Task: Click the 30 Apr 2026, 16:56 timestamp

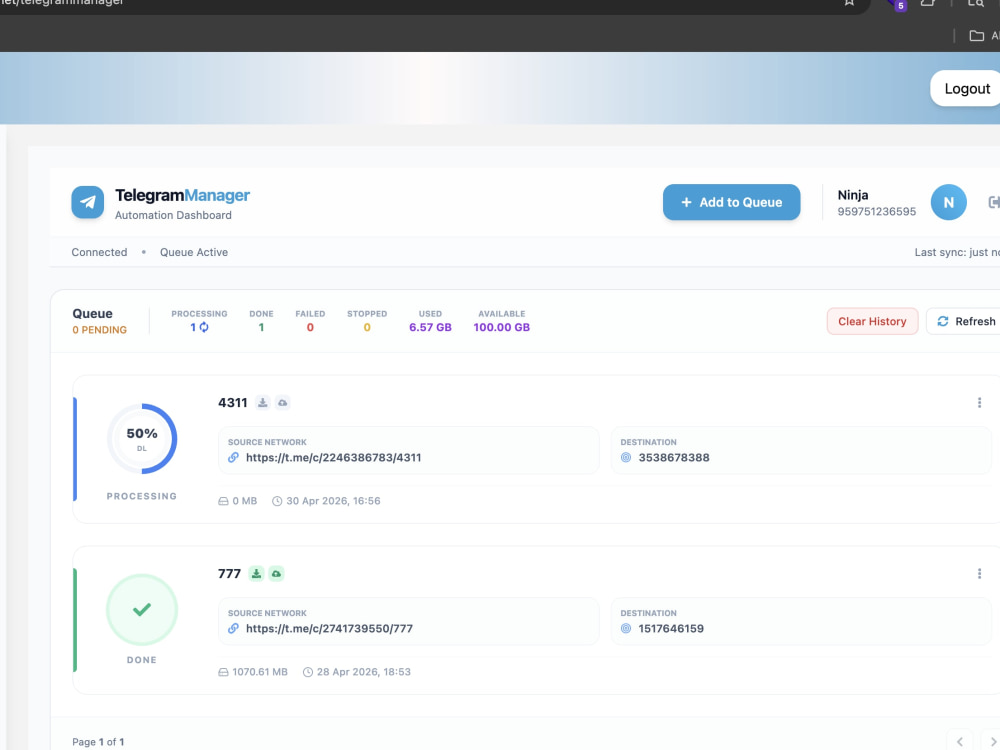Action: pos(333,501)
